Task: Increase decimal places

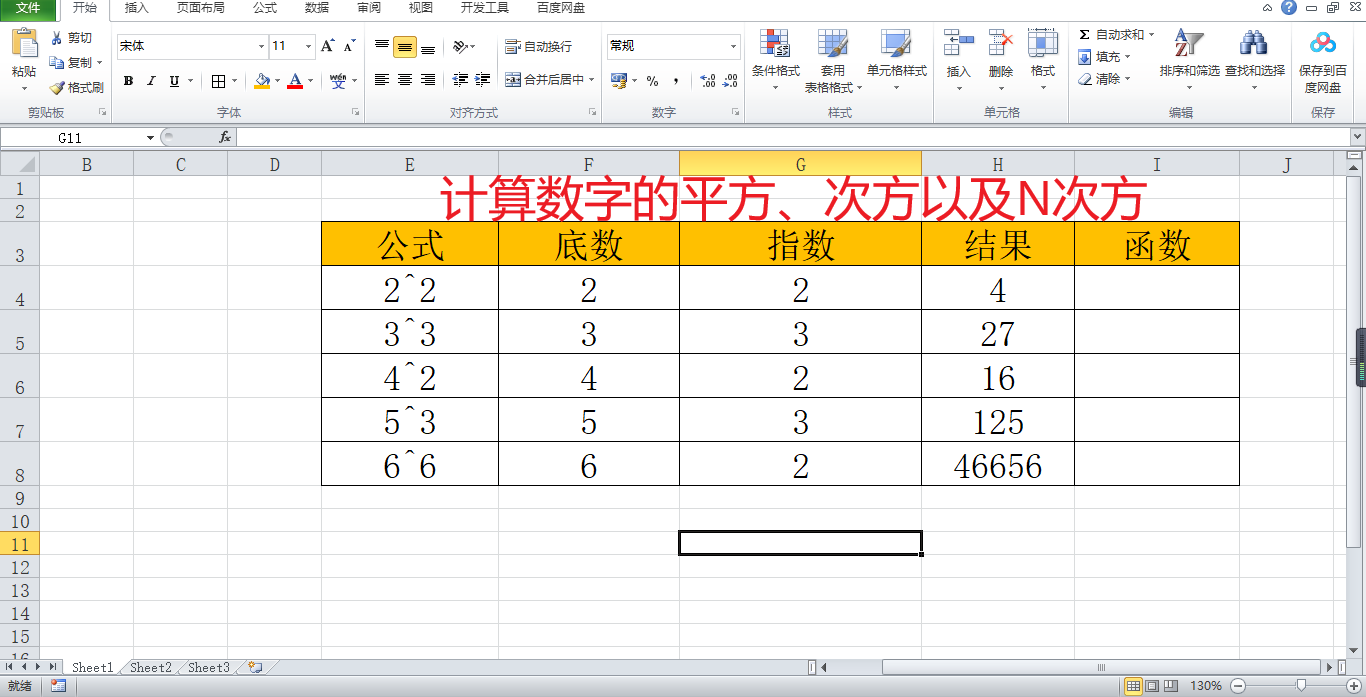Action: (x=707, y=81)
